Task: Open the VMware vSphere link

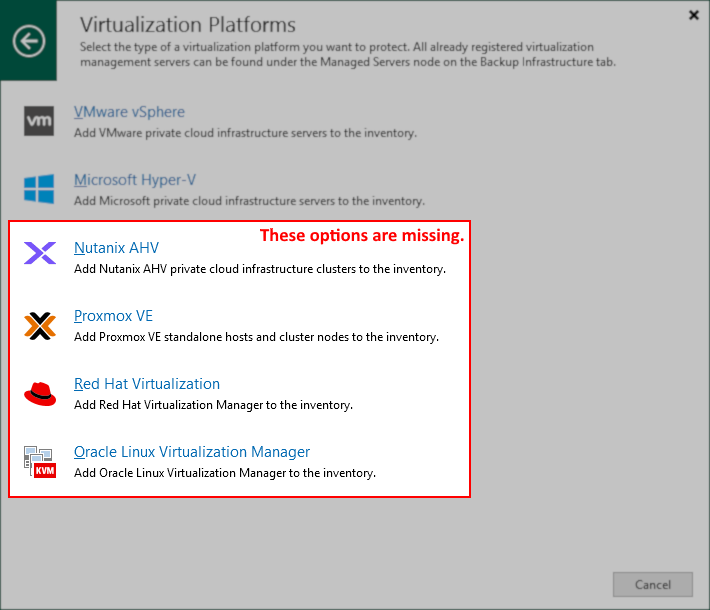Action: [x=129, y=112]
